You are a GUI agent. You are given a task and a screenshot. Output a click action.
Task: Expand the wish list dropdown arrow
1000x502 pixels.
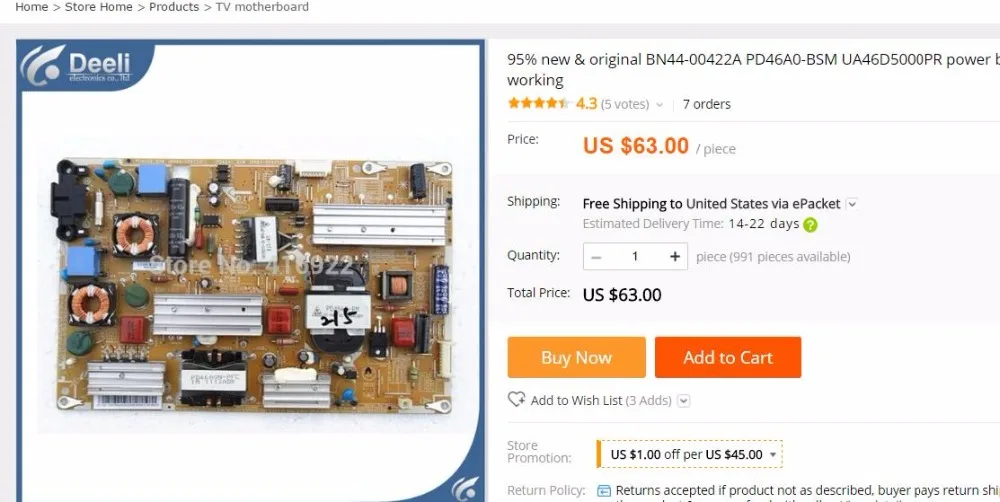tap(684, 401)
